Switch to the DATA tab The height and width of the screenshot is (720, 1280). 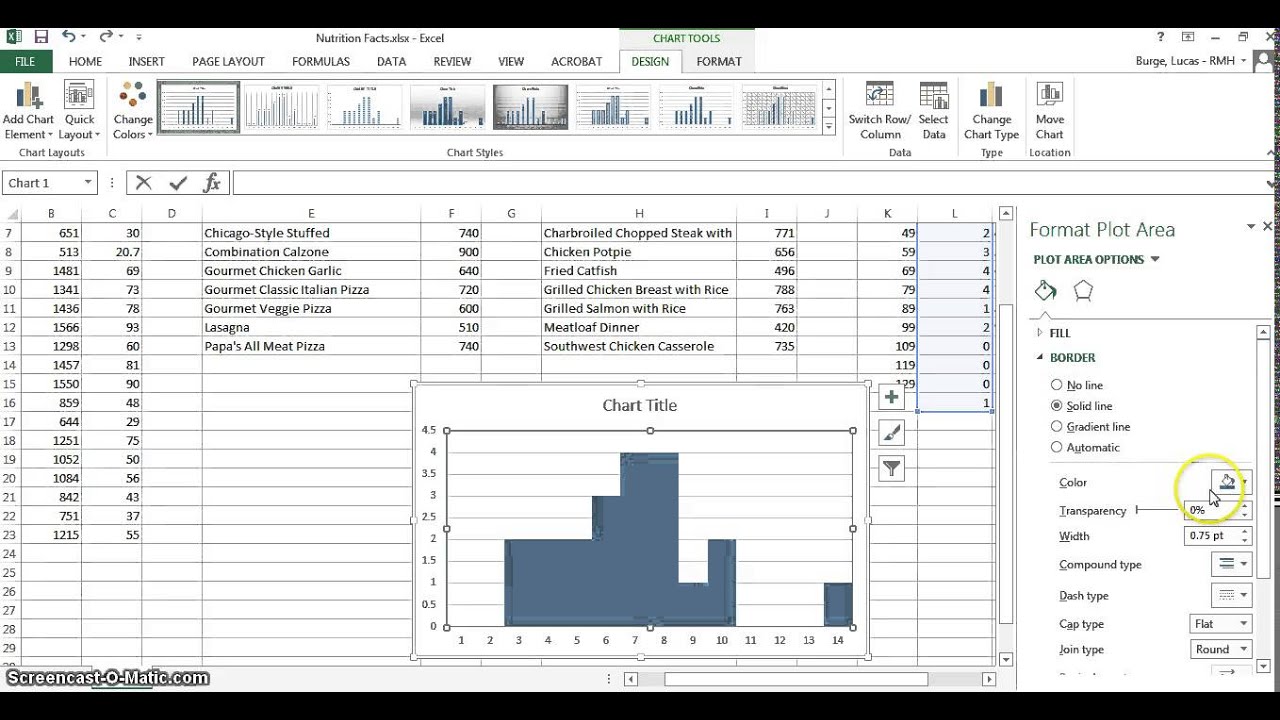coord(391,62)
